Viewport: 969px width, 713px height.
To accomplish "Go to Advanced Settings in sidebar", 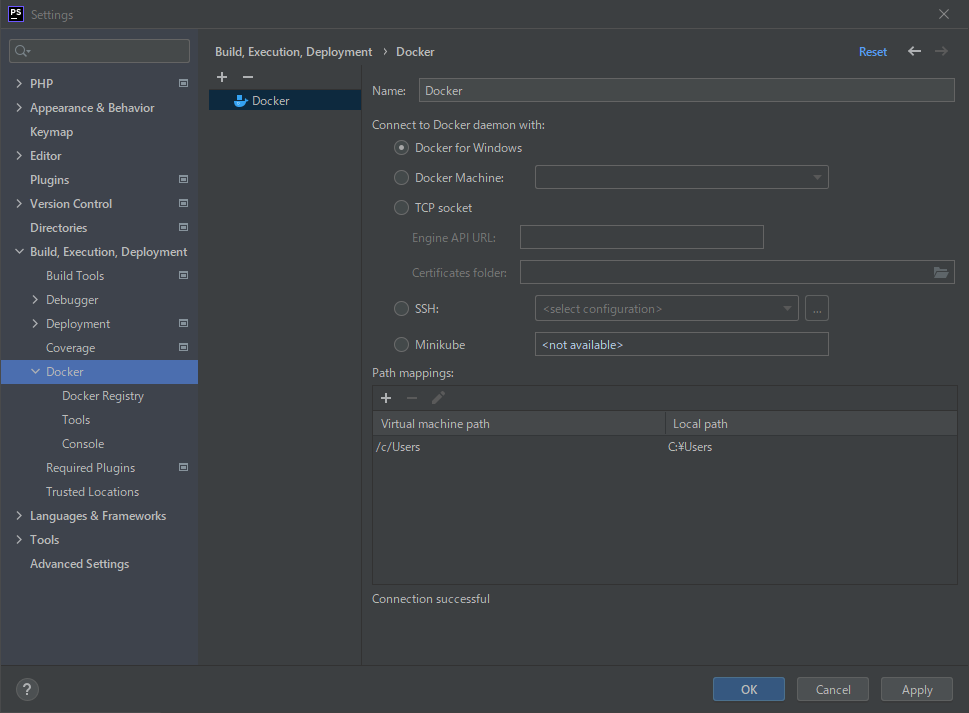I will pyautogui.click(x=79, y=564).
